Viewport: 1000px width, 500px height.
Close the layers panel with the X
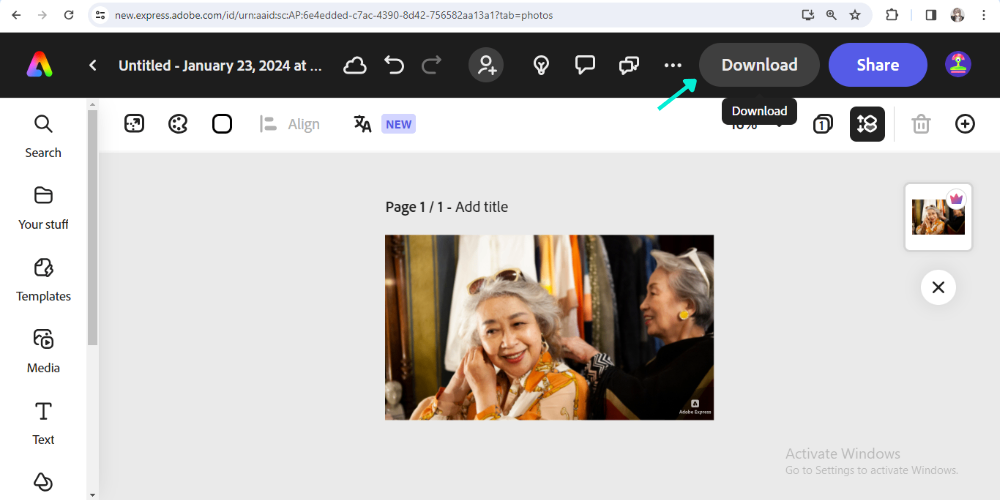coord(938,287)
